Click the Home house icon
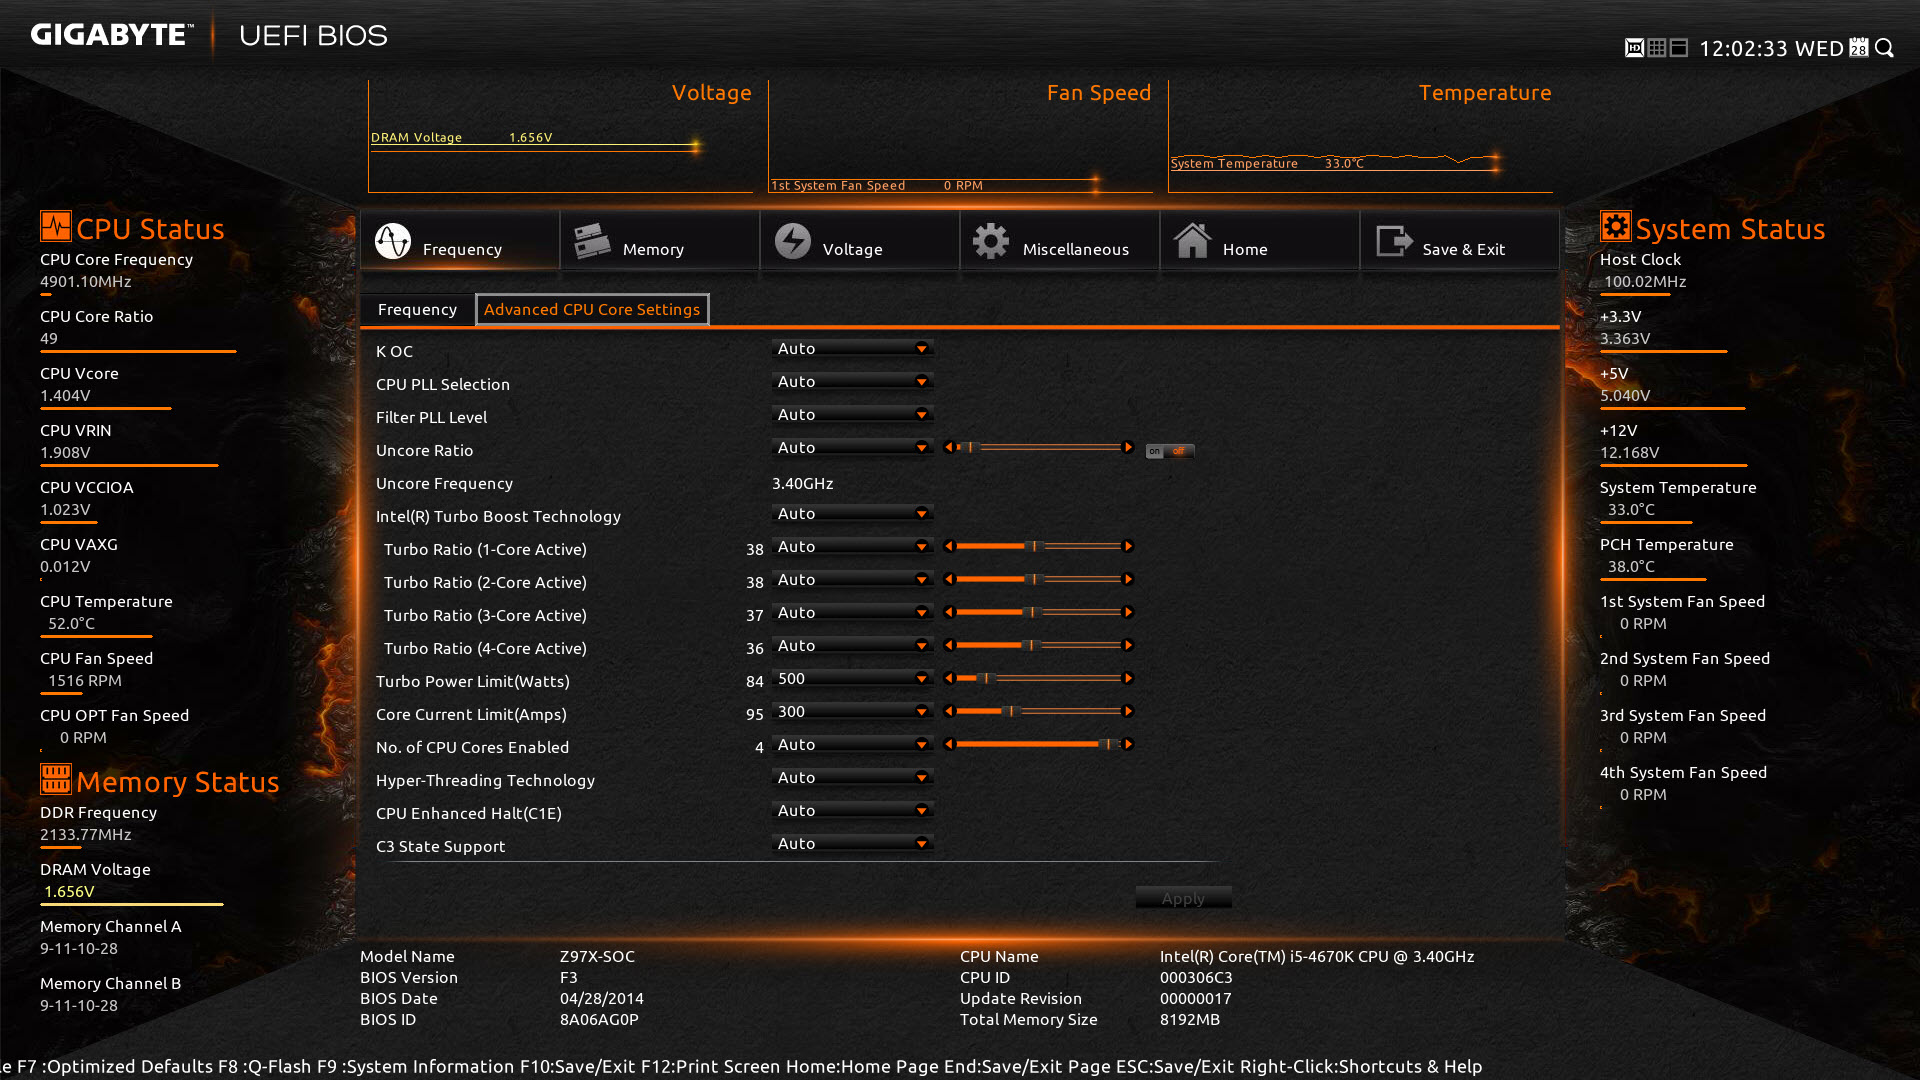 (1192, 241)
